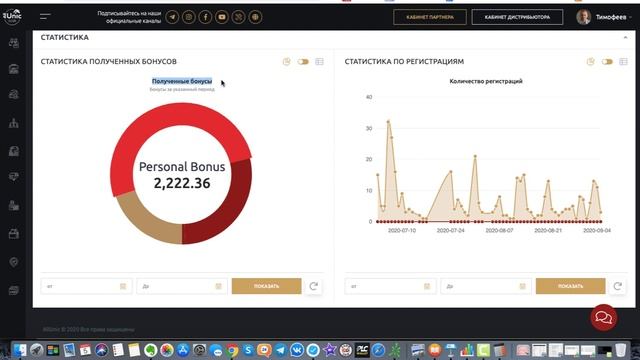The width and height of the screenshot is (640, 360).
Task: Focus the bonus 'до' date field
Action: point(182,286)
